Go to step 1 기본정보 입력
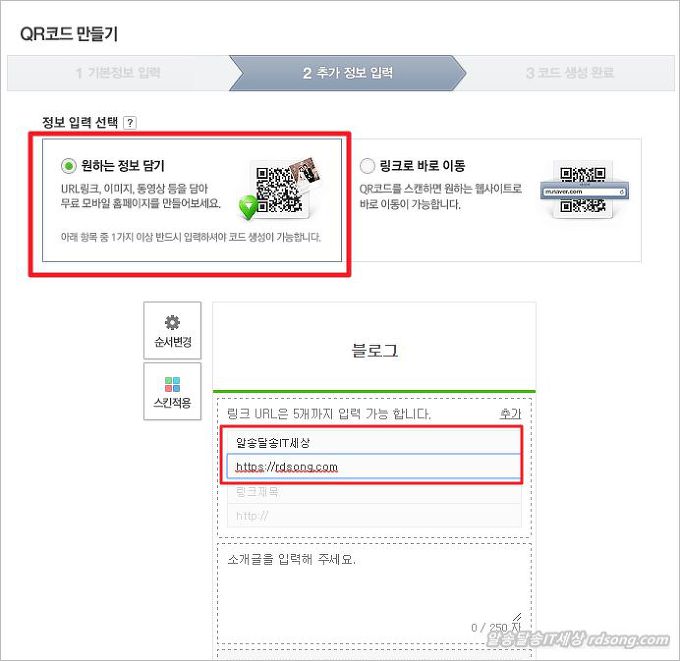The height and width of the screenshot is (661, 680). click(118, 73)
